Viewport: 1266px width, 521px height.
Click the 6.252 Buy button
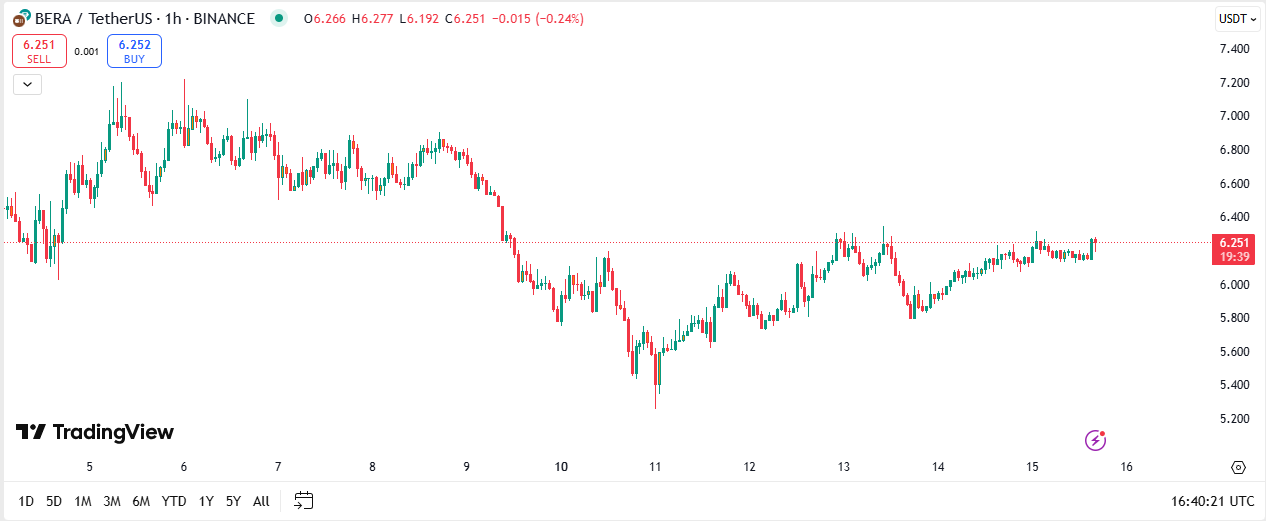click(134, 51)
